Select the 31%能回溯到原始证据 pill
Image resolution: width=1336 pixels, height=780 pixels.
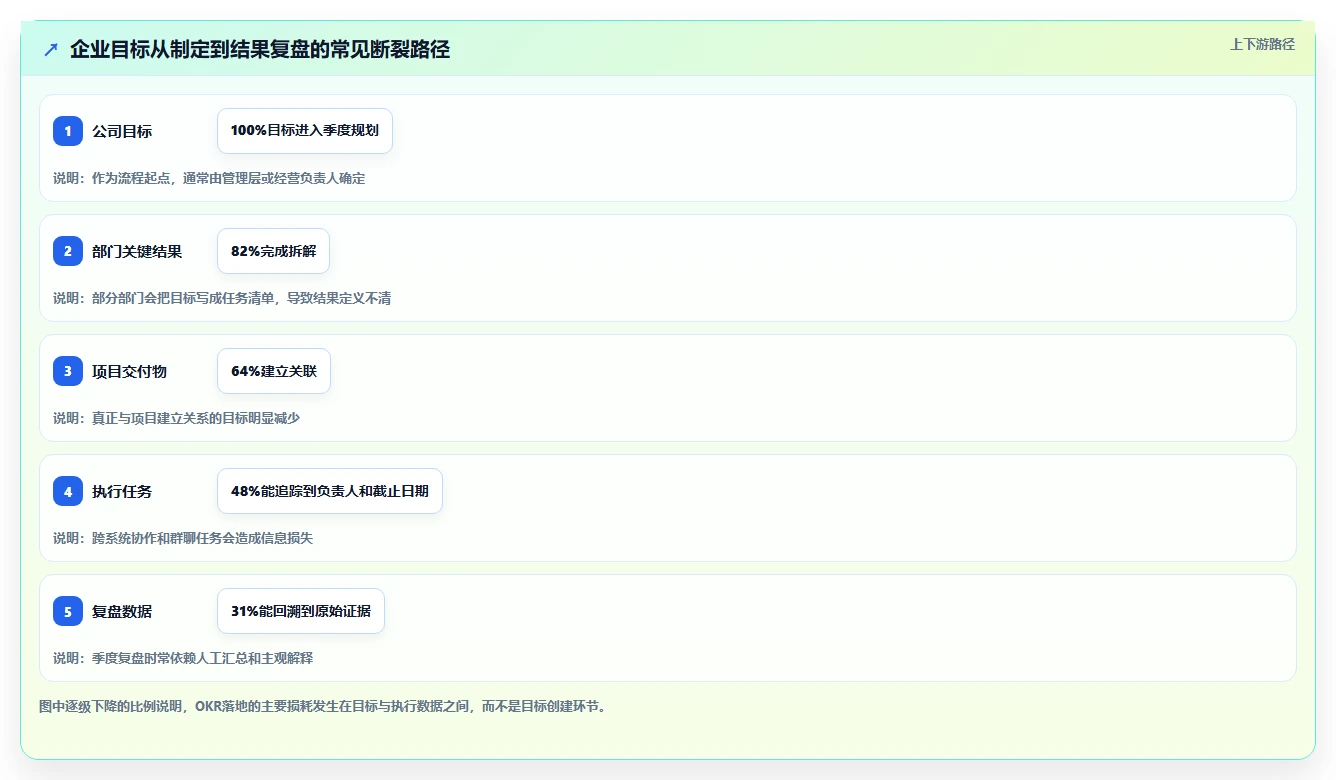click(301, 611)
